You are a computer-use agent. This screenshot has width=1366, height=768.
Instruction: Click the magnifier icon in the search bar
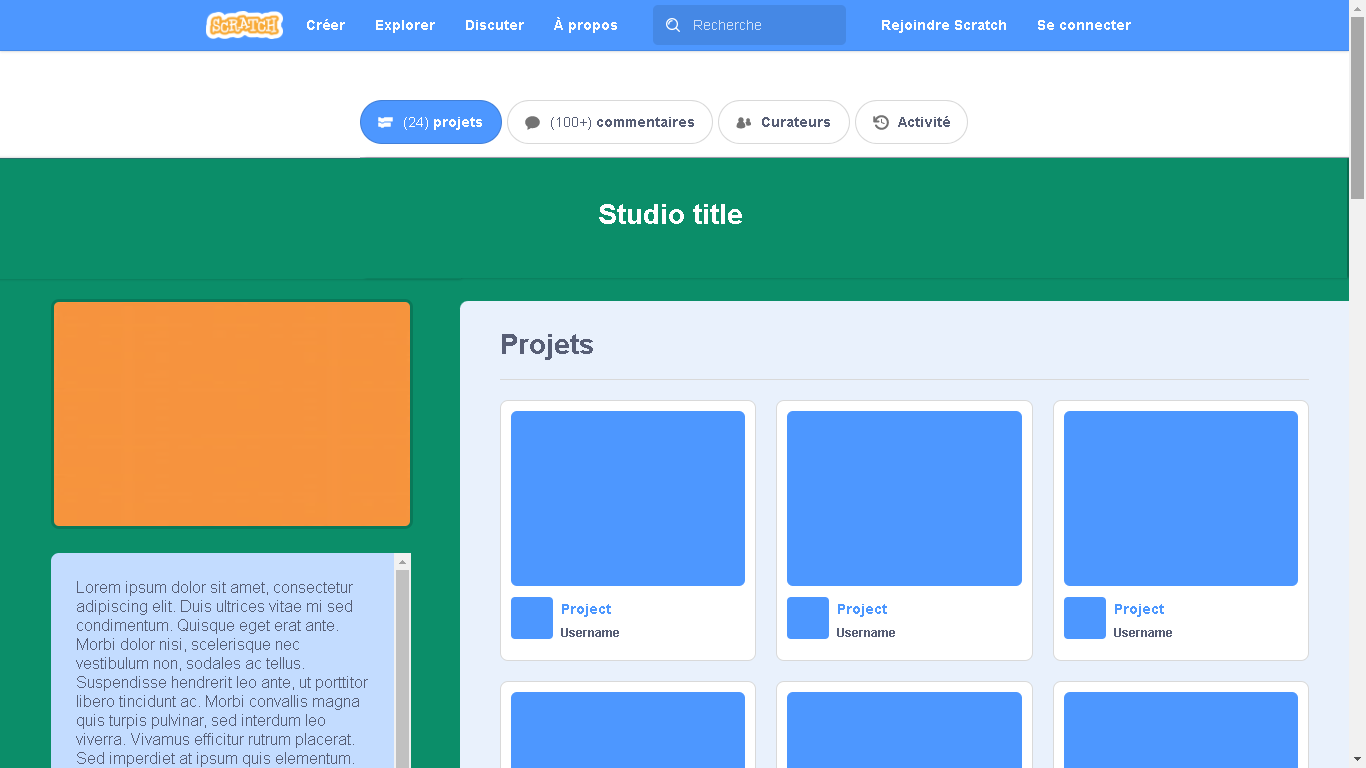click(x=673, y=25)
